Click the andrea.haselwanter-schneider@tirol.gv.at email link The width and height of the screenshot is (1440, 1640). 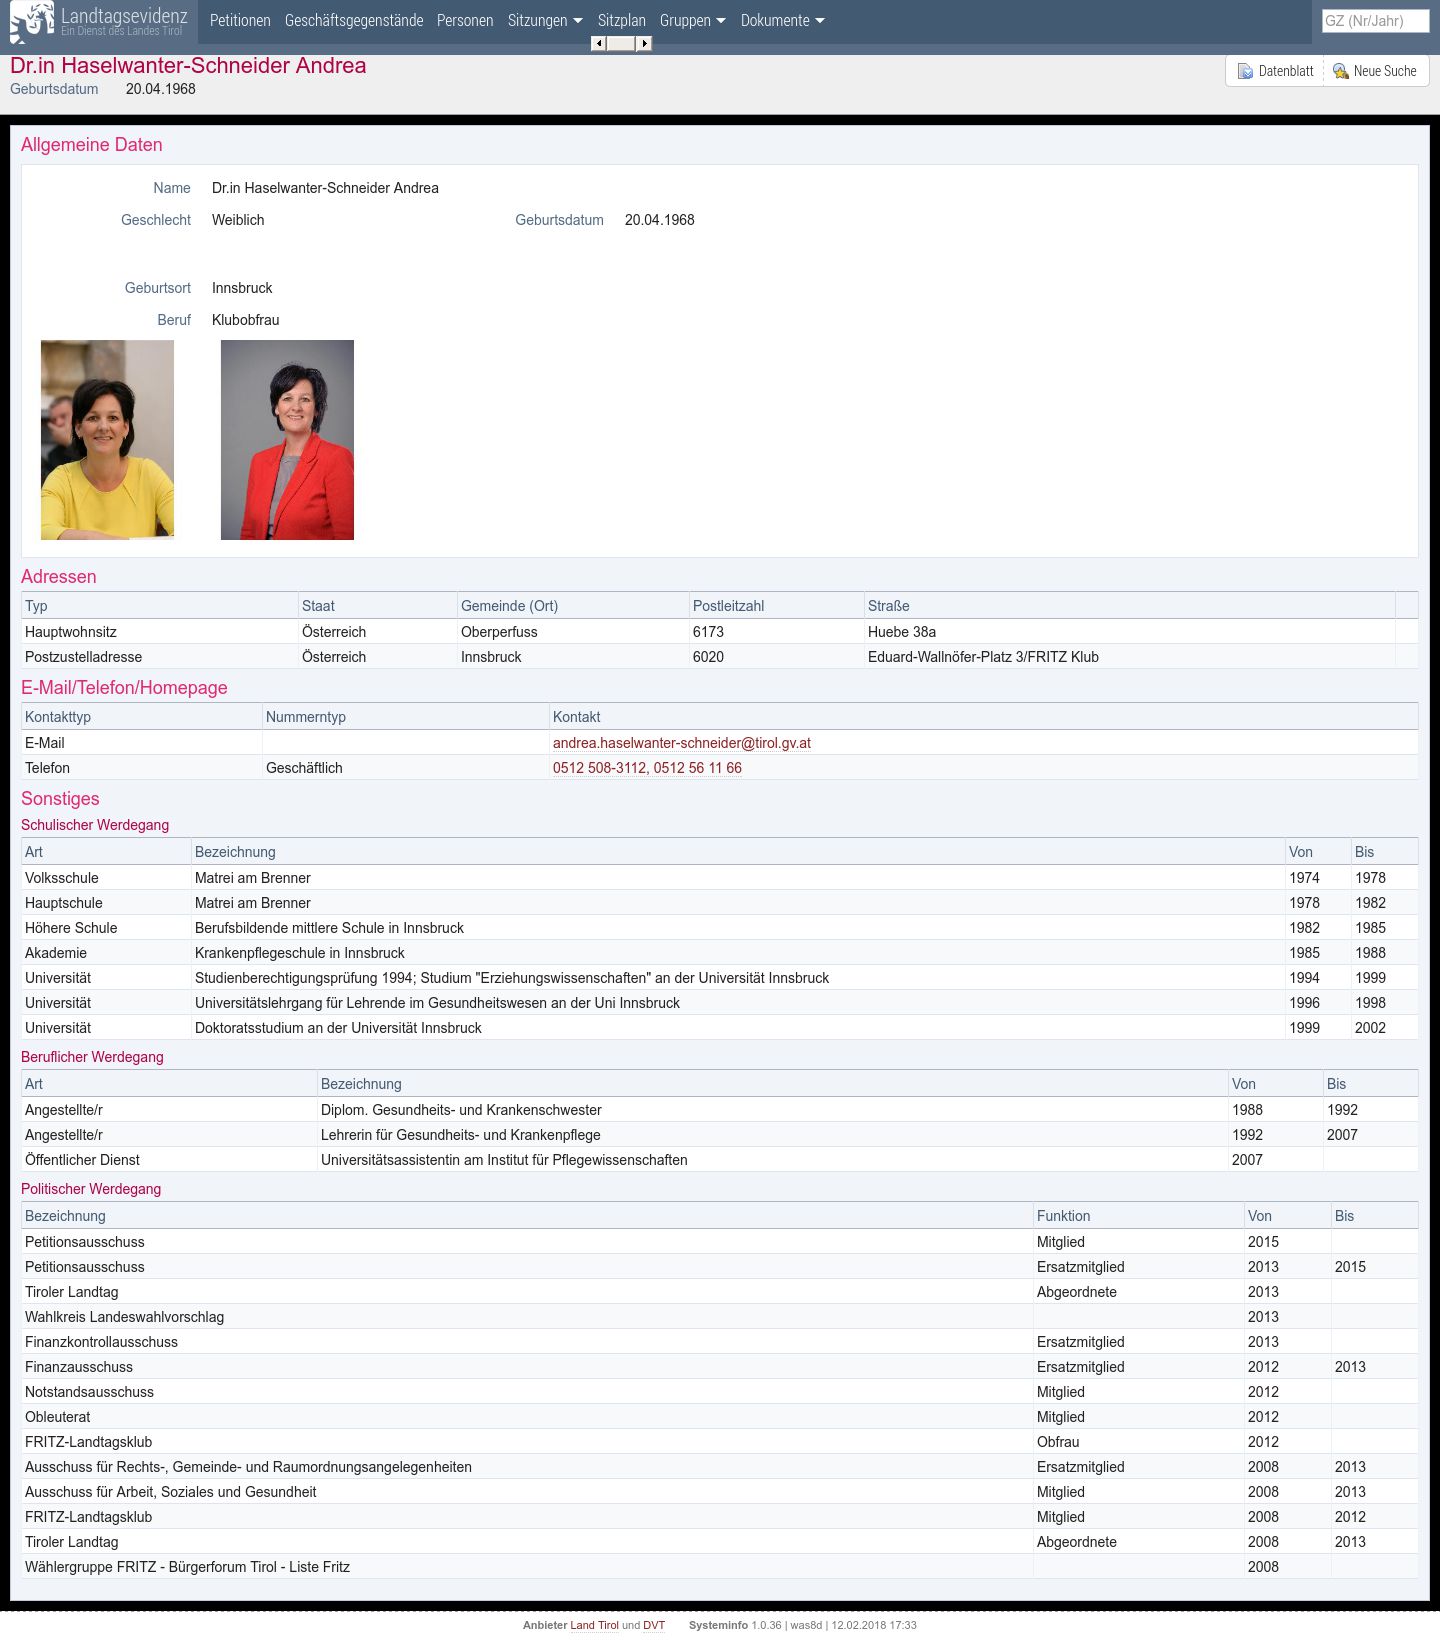point(682,743)
